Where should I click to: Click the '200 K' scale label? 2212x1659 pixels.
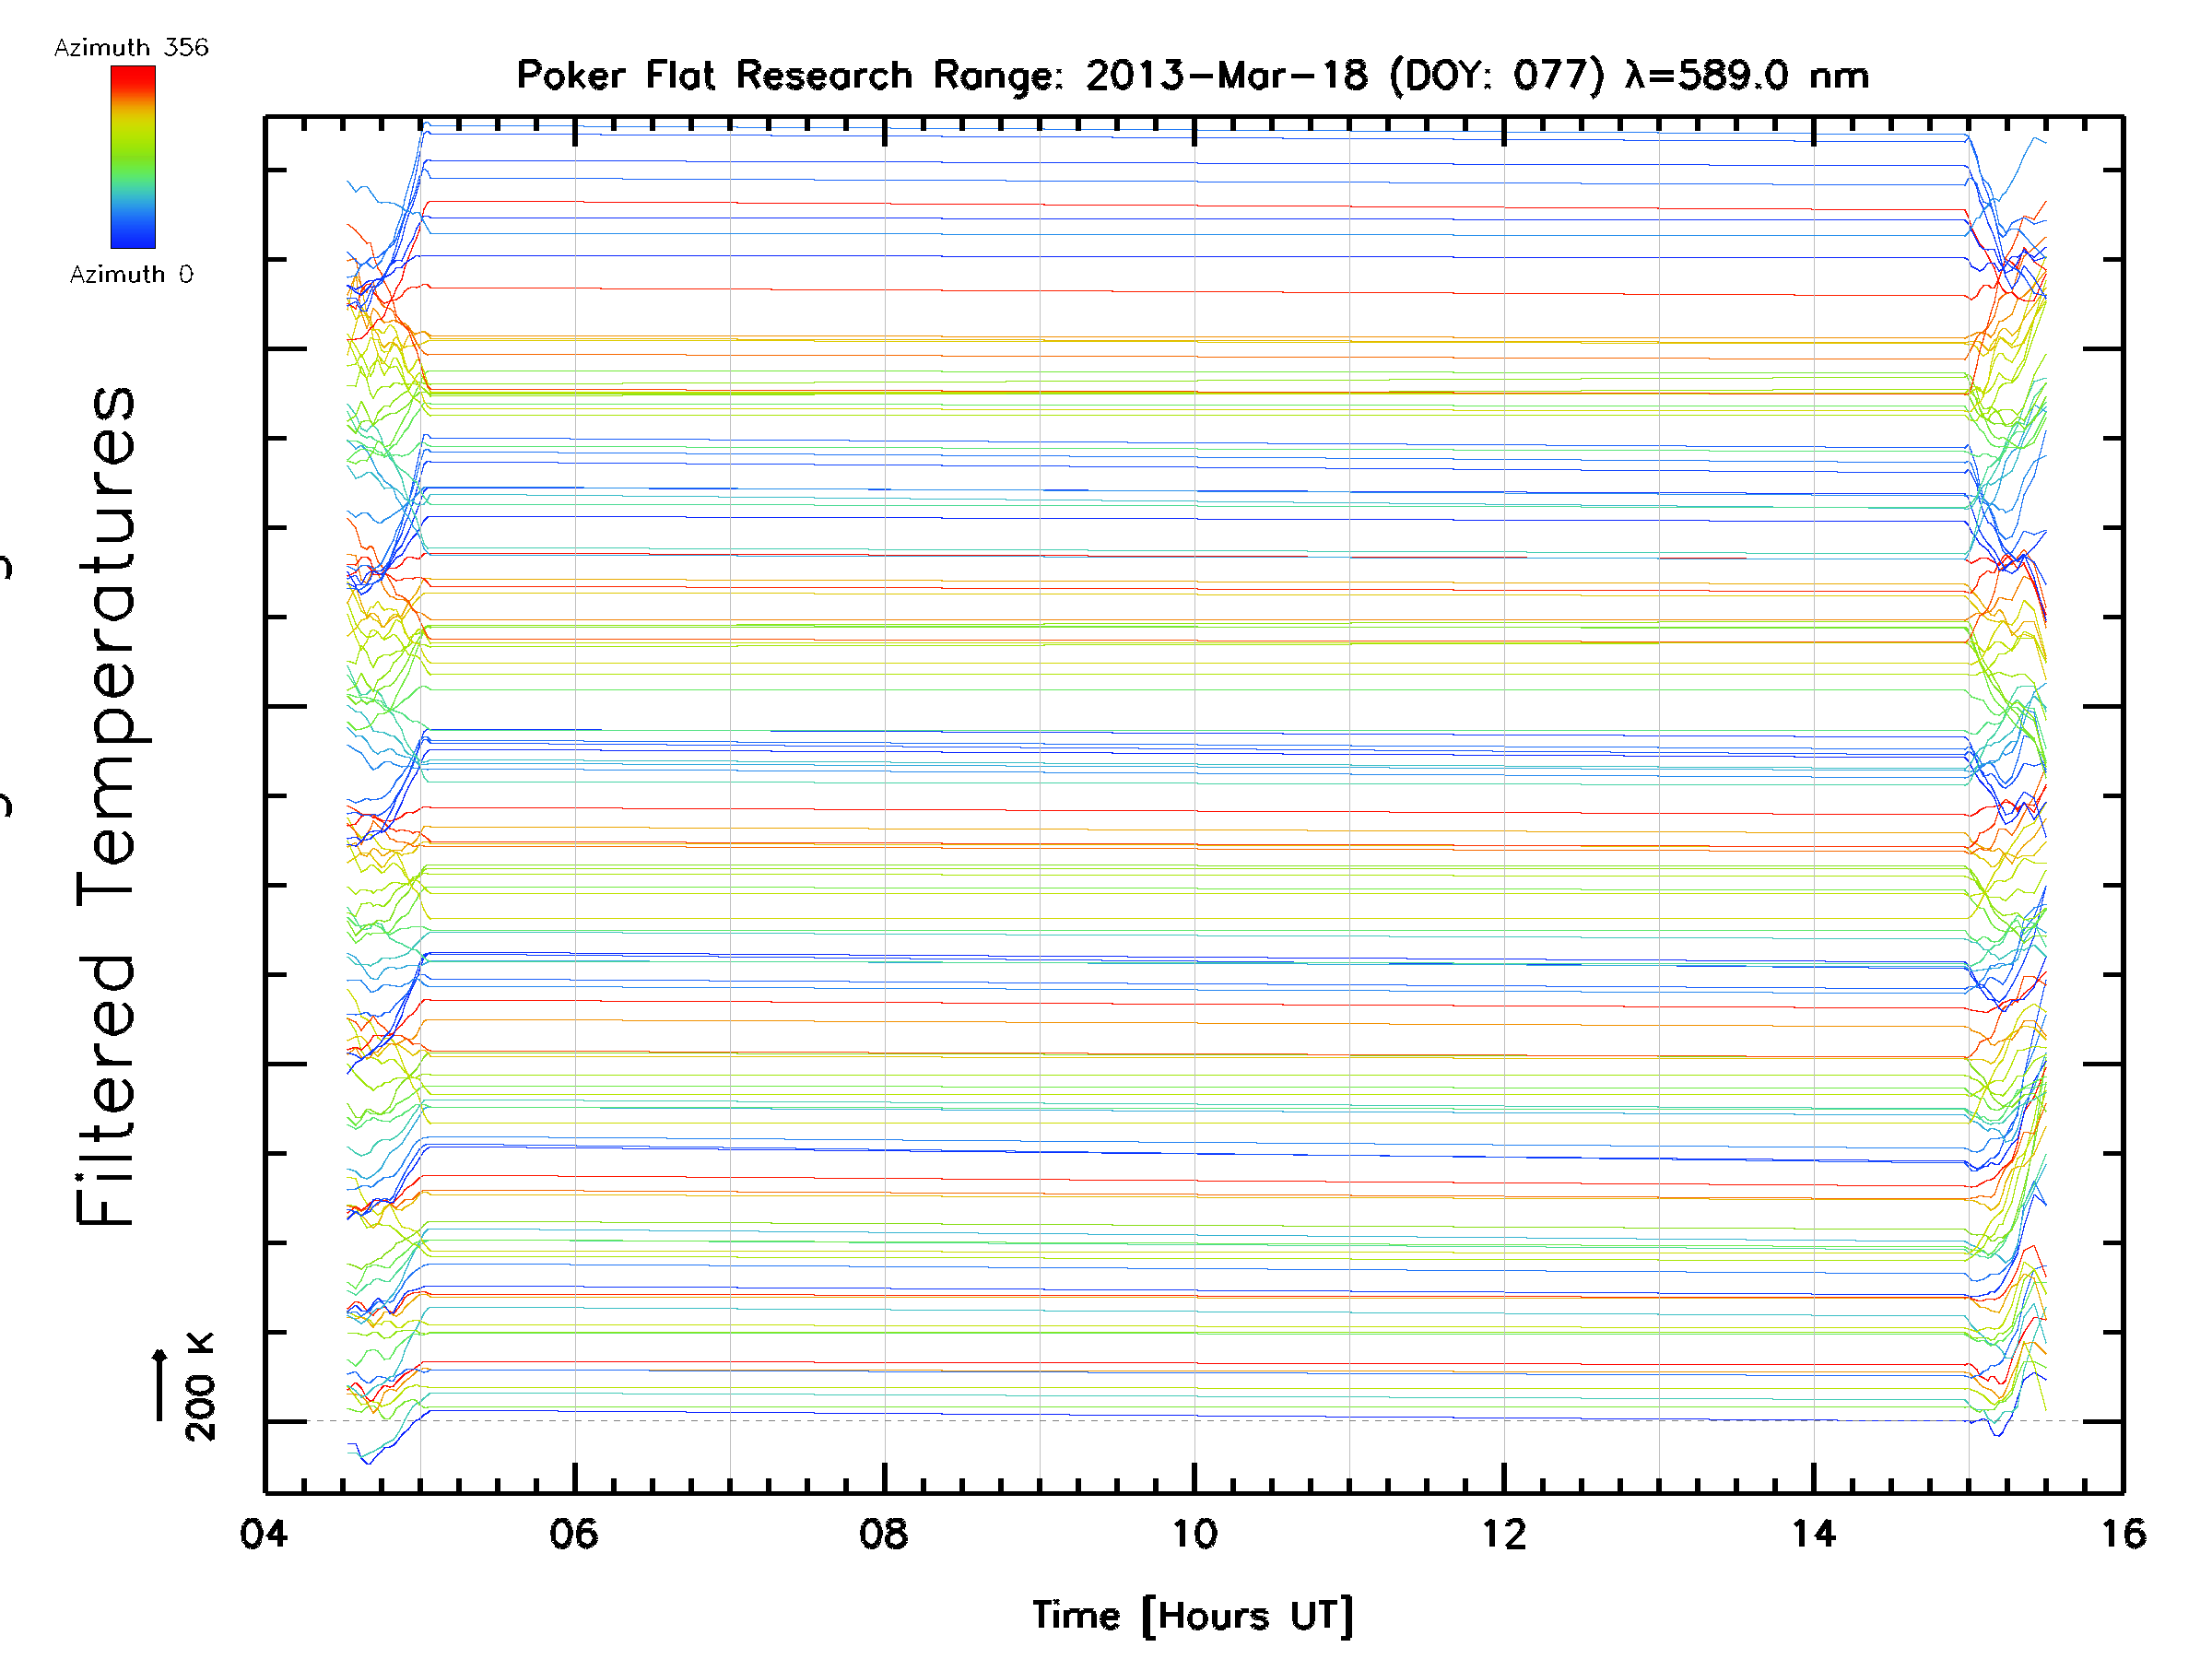click(x=200, y=1387)
